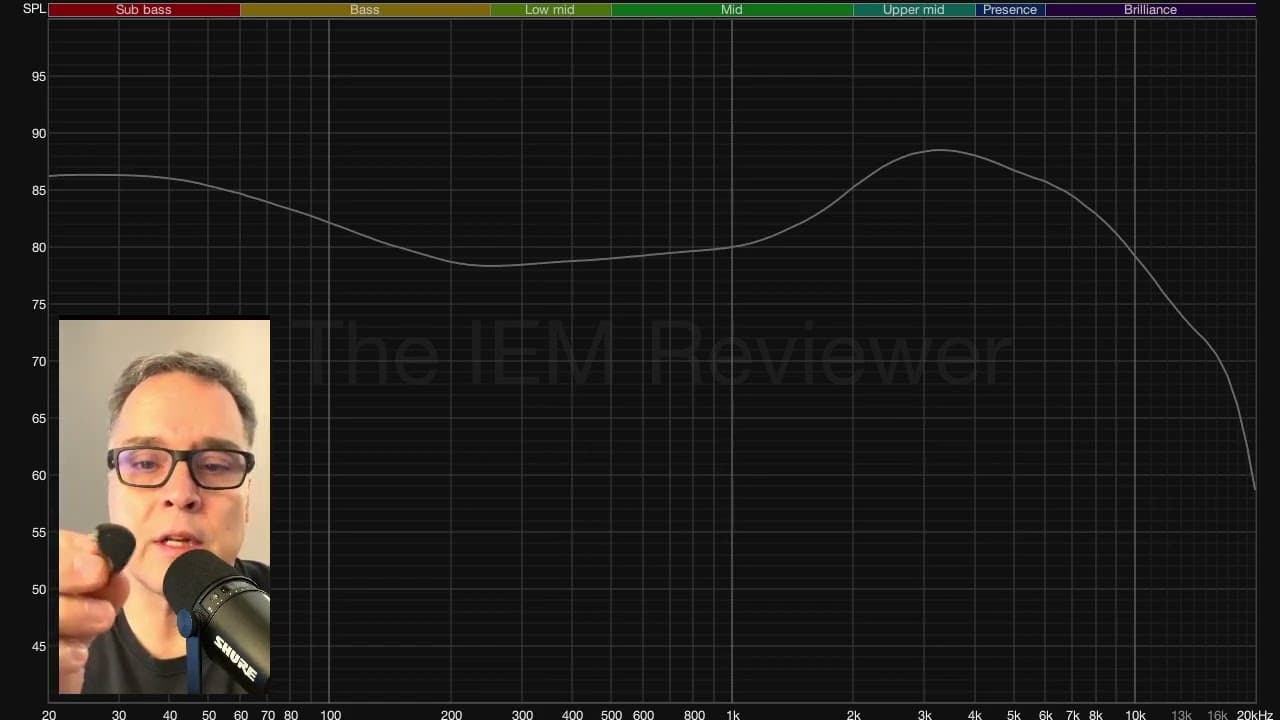The height and width of the screenshot is (720, 1280).
Task: Click the 95 dB axis value
Action: coord(39,76)
